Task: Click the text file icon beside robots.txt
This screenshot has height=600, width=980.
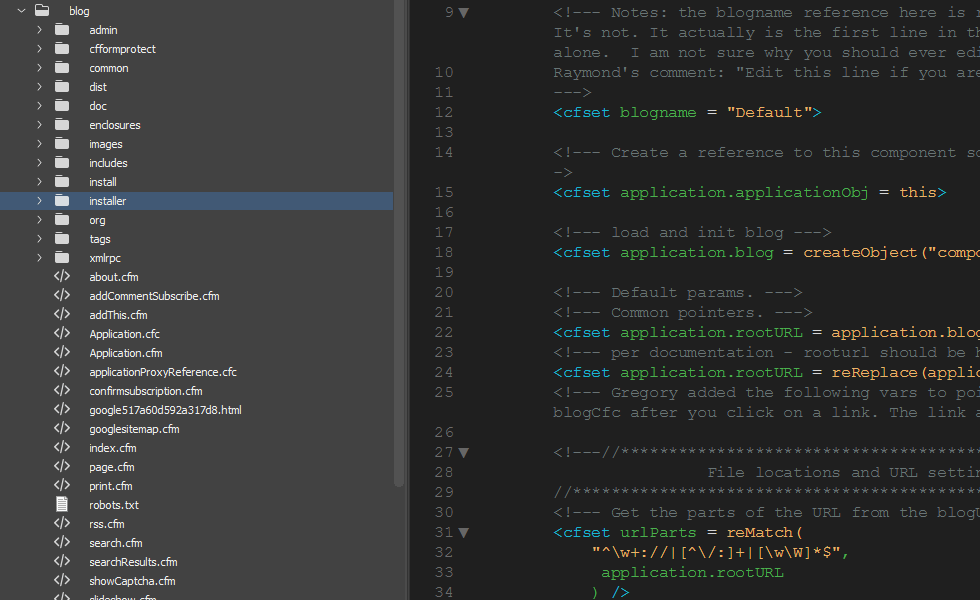Action: tap(62, 504)
